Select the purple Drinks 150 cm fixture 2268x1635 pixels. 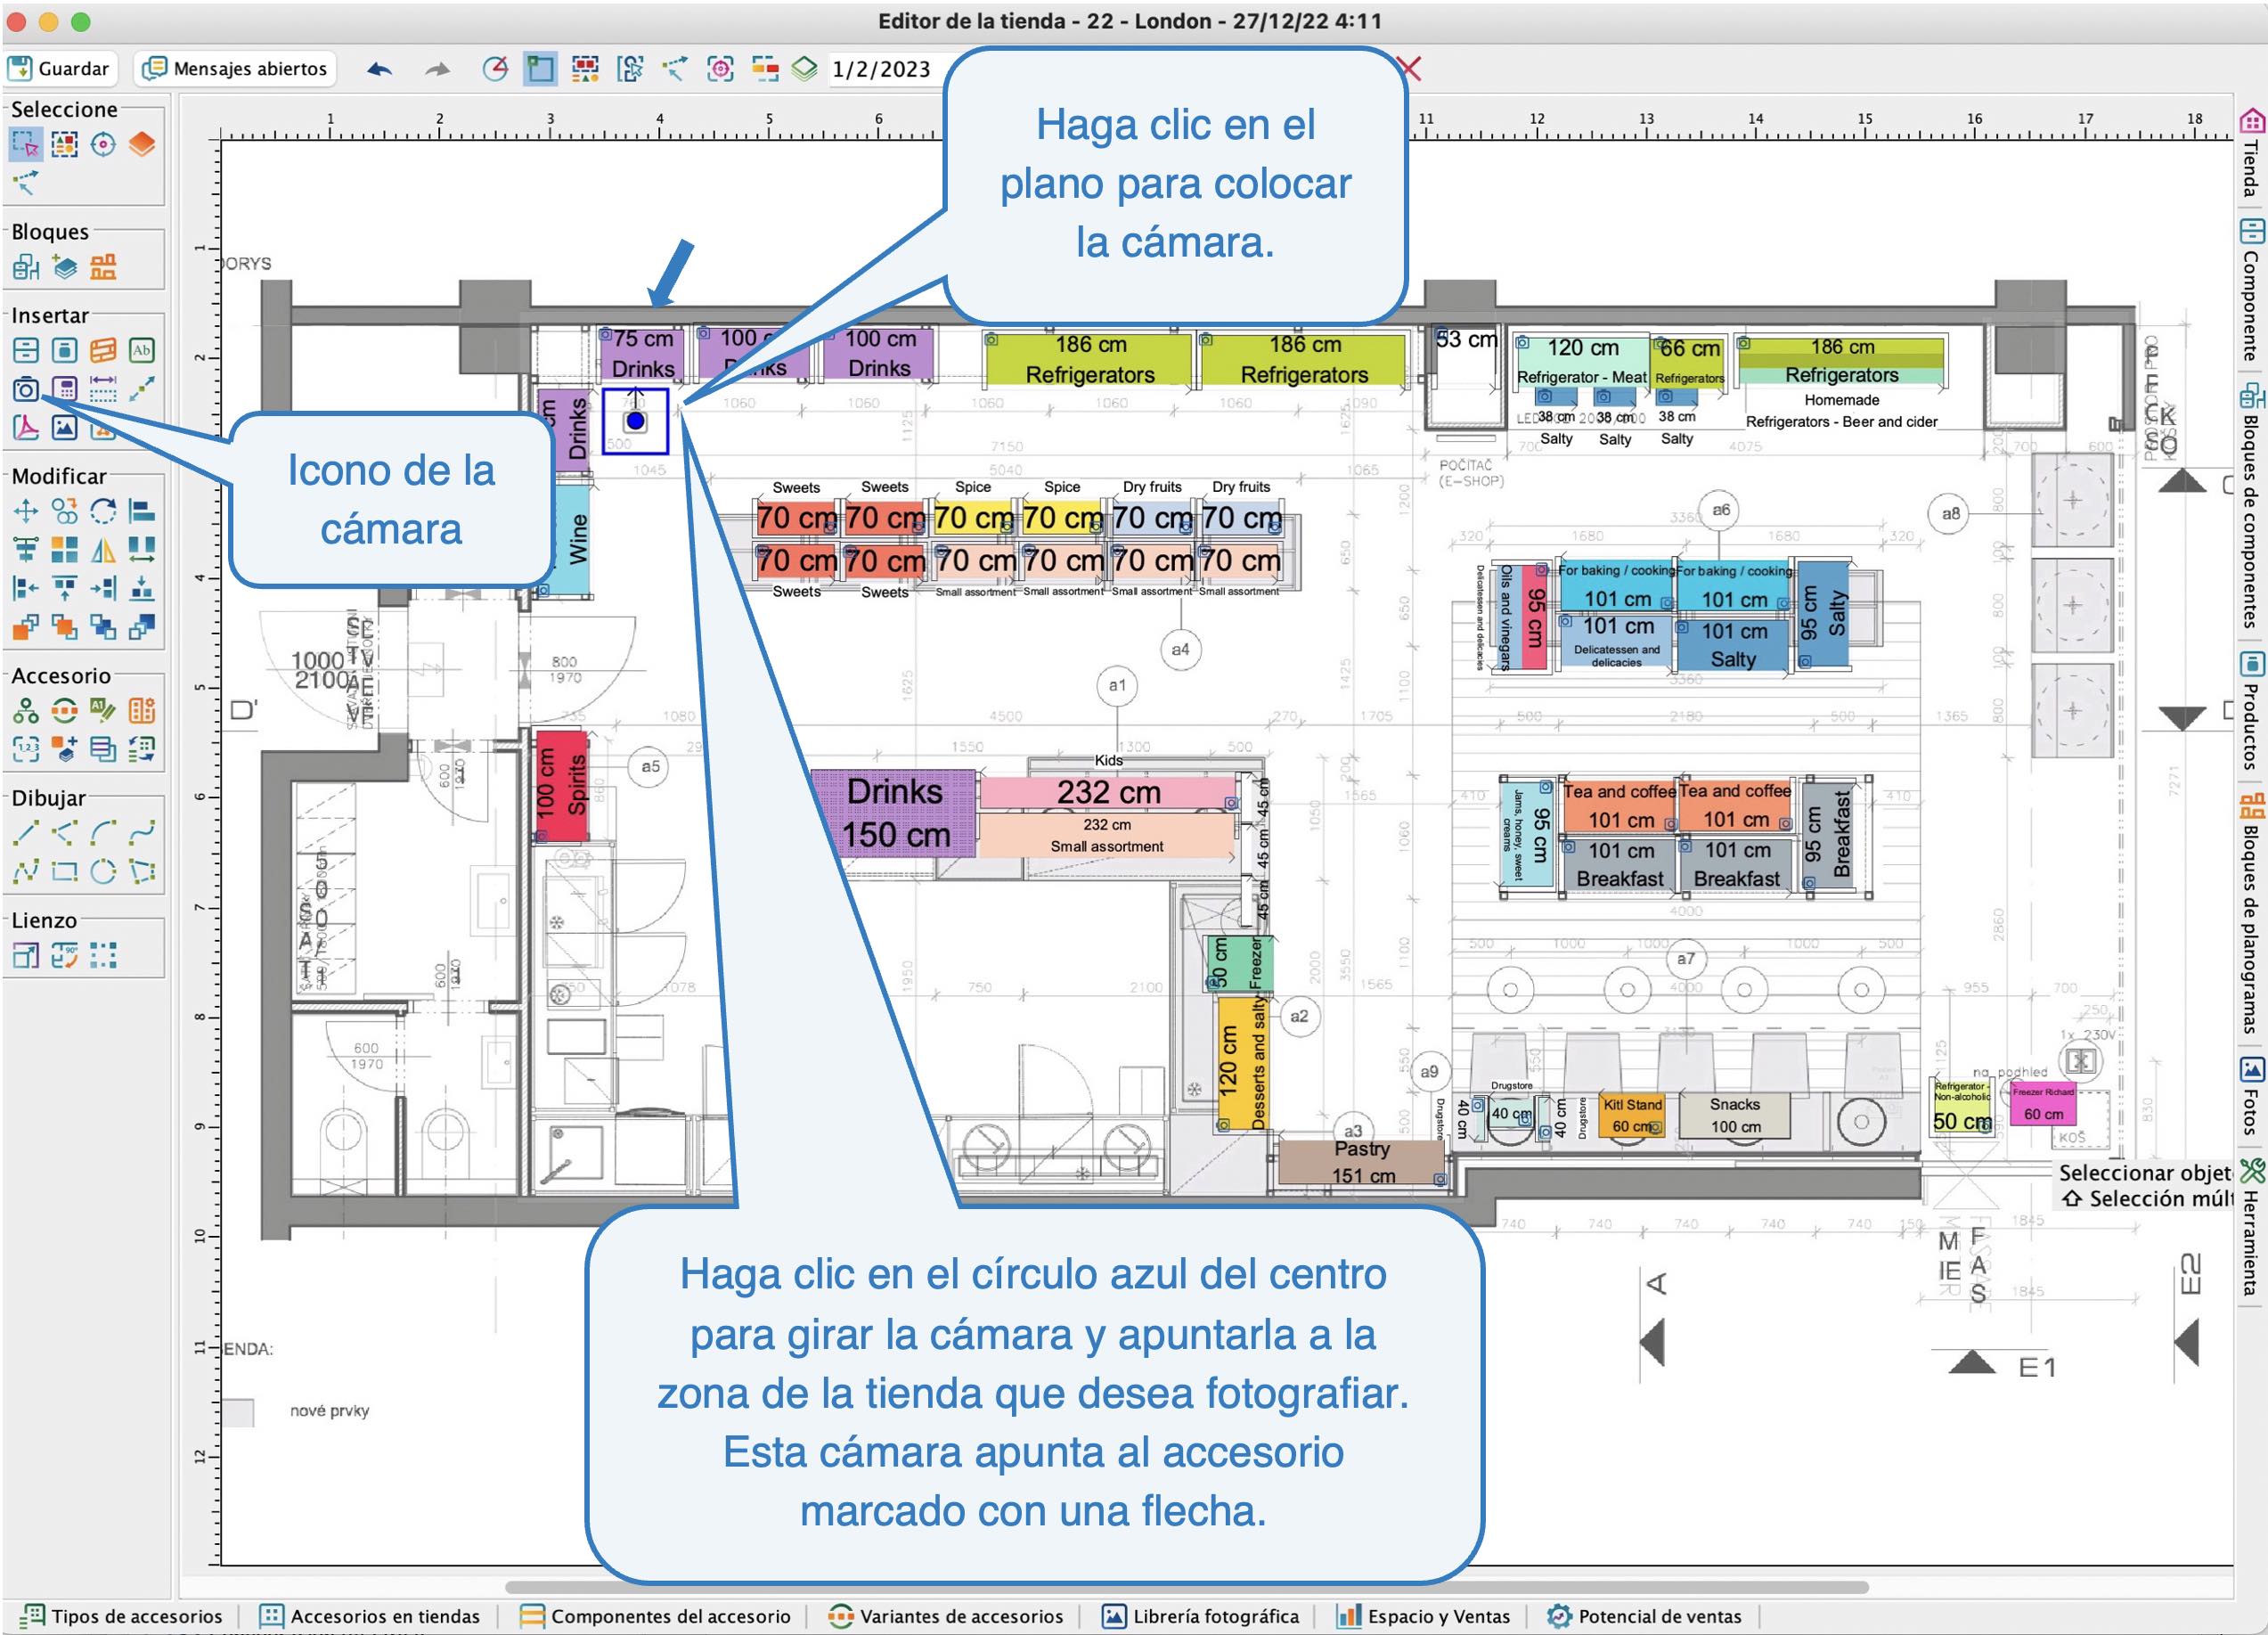(893, 813)
